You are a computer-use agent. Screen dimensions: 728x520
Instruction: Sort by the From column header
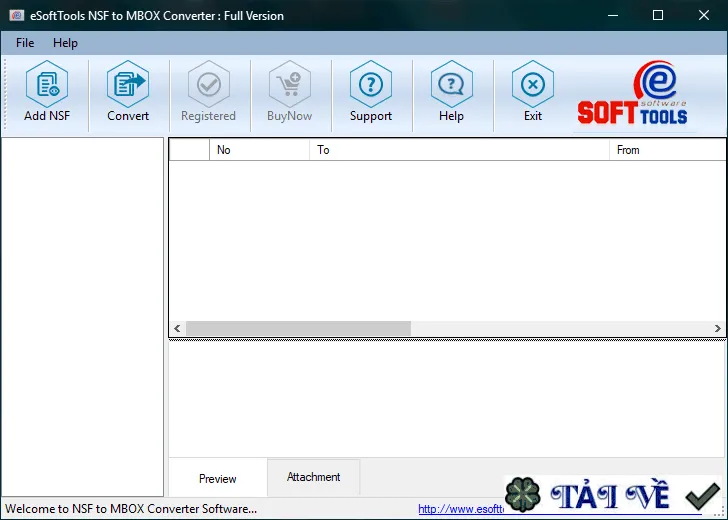[x=668, y=150]
